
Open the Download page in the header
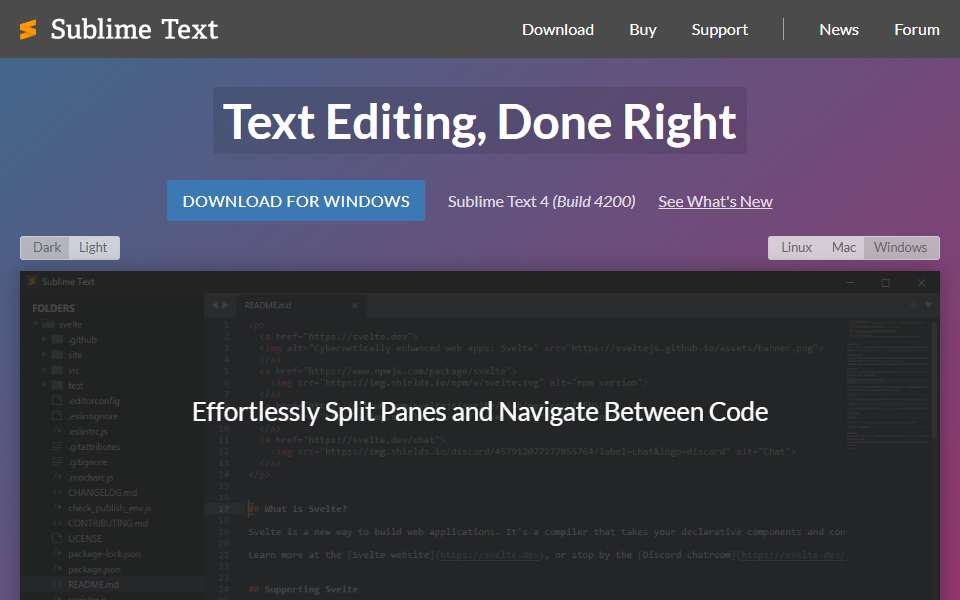coord(558,29)
